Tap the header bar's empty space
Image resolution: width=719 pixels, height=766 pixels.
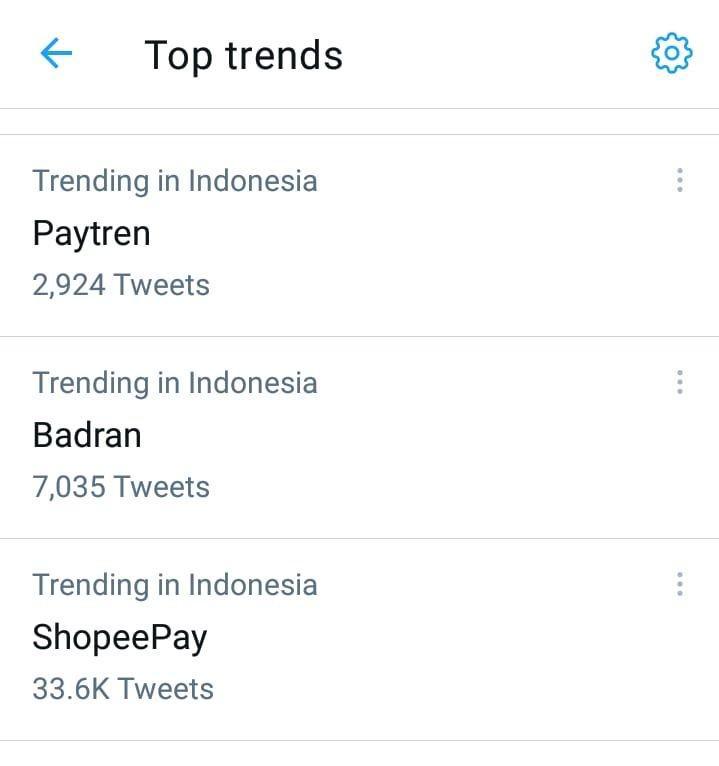point(488,54)
